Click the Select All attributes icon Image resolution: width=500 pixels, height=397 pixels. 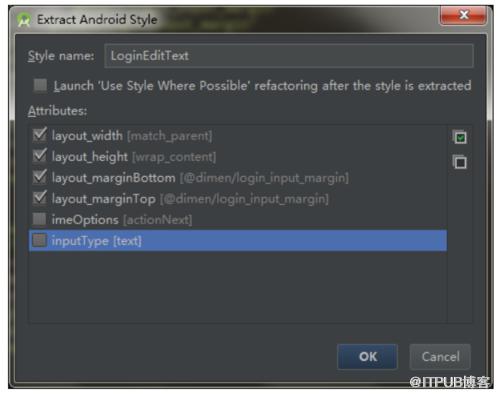point(460,137)
